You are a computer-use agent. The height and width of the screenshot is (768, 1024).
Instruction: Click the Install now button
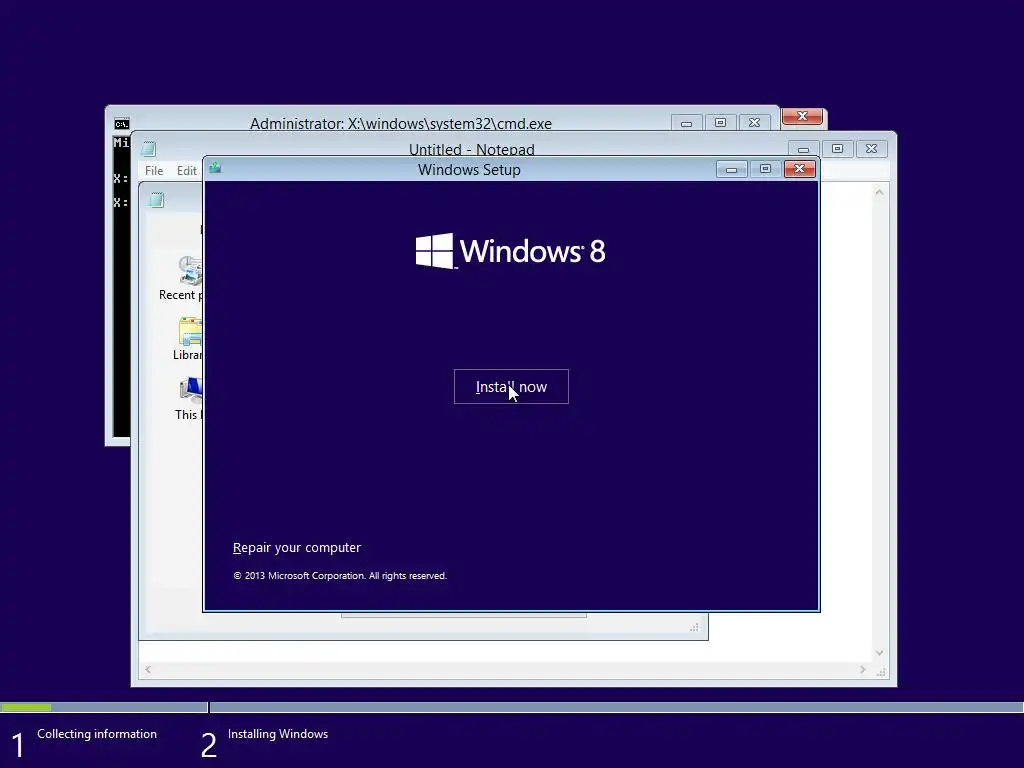511,387
